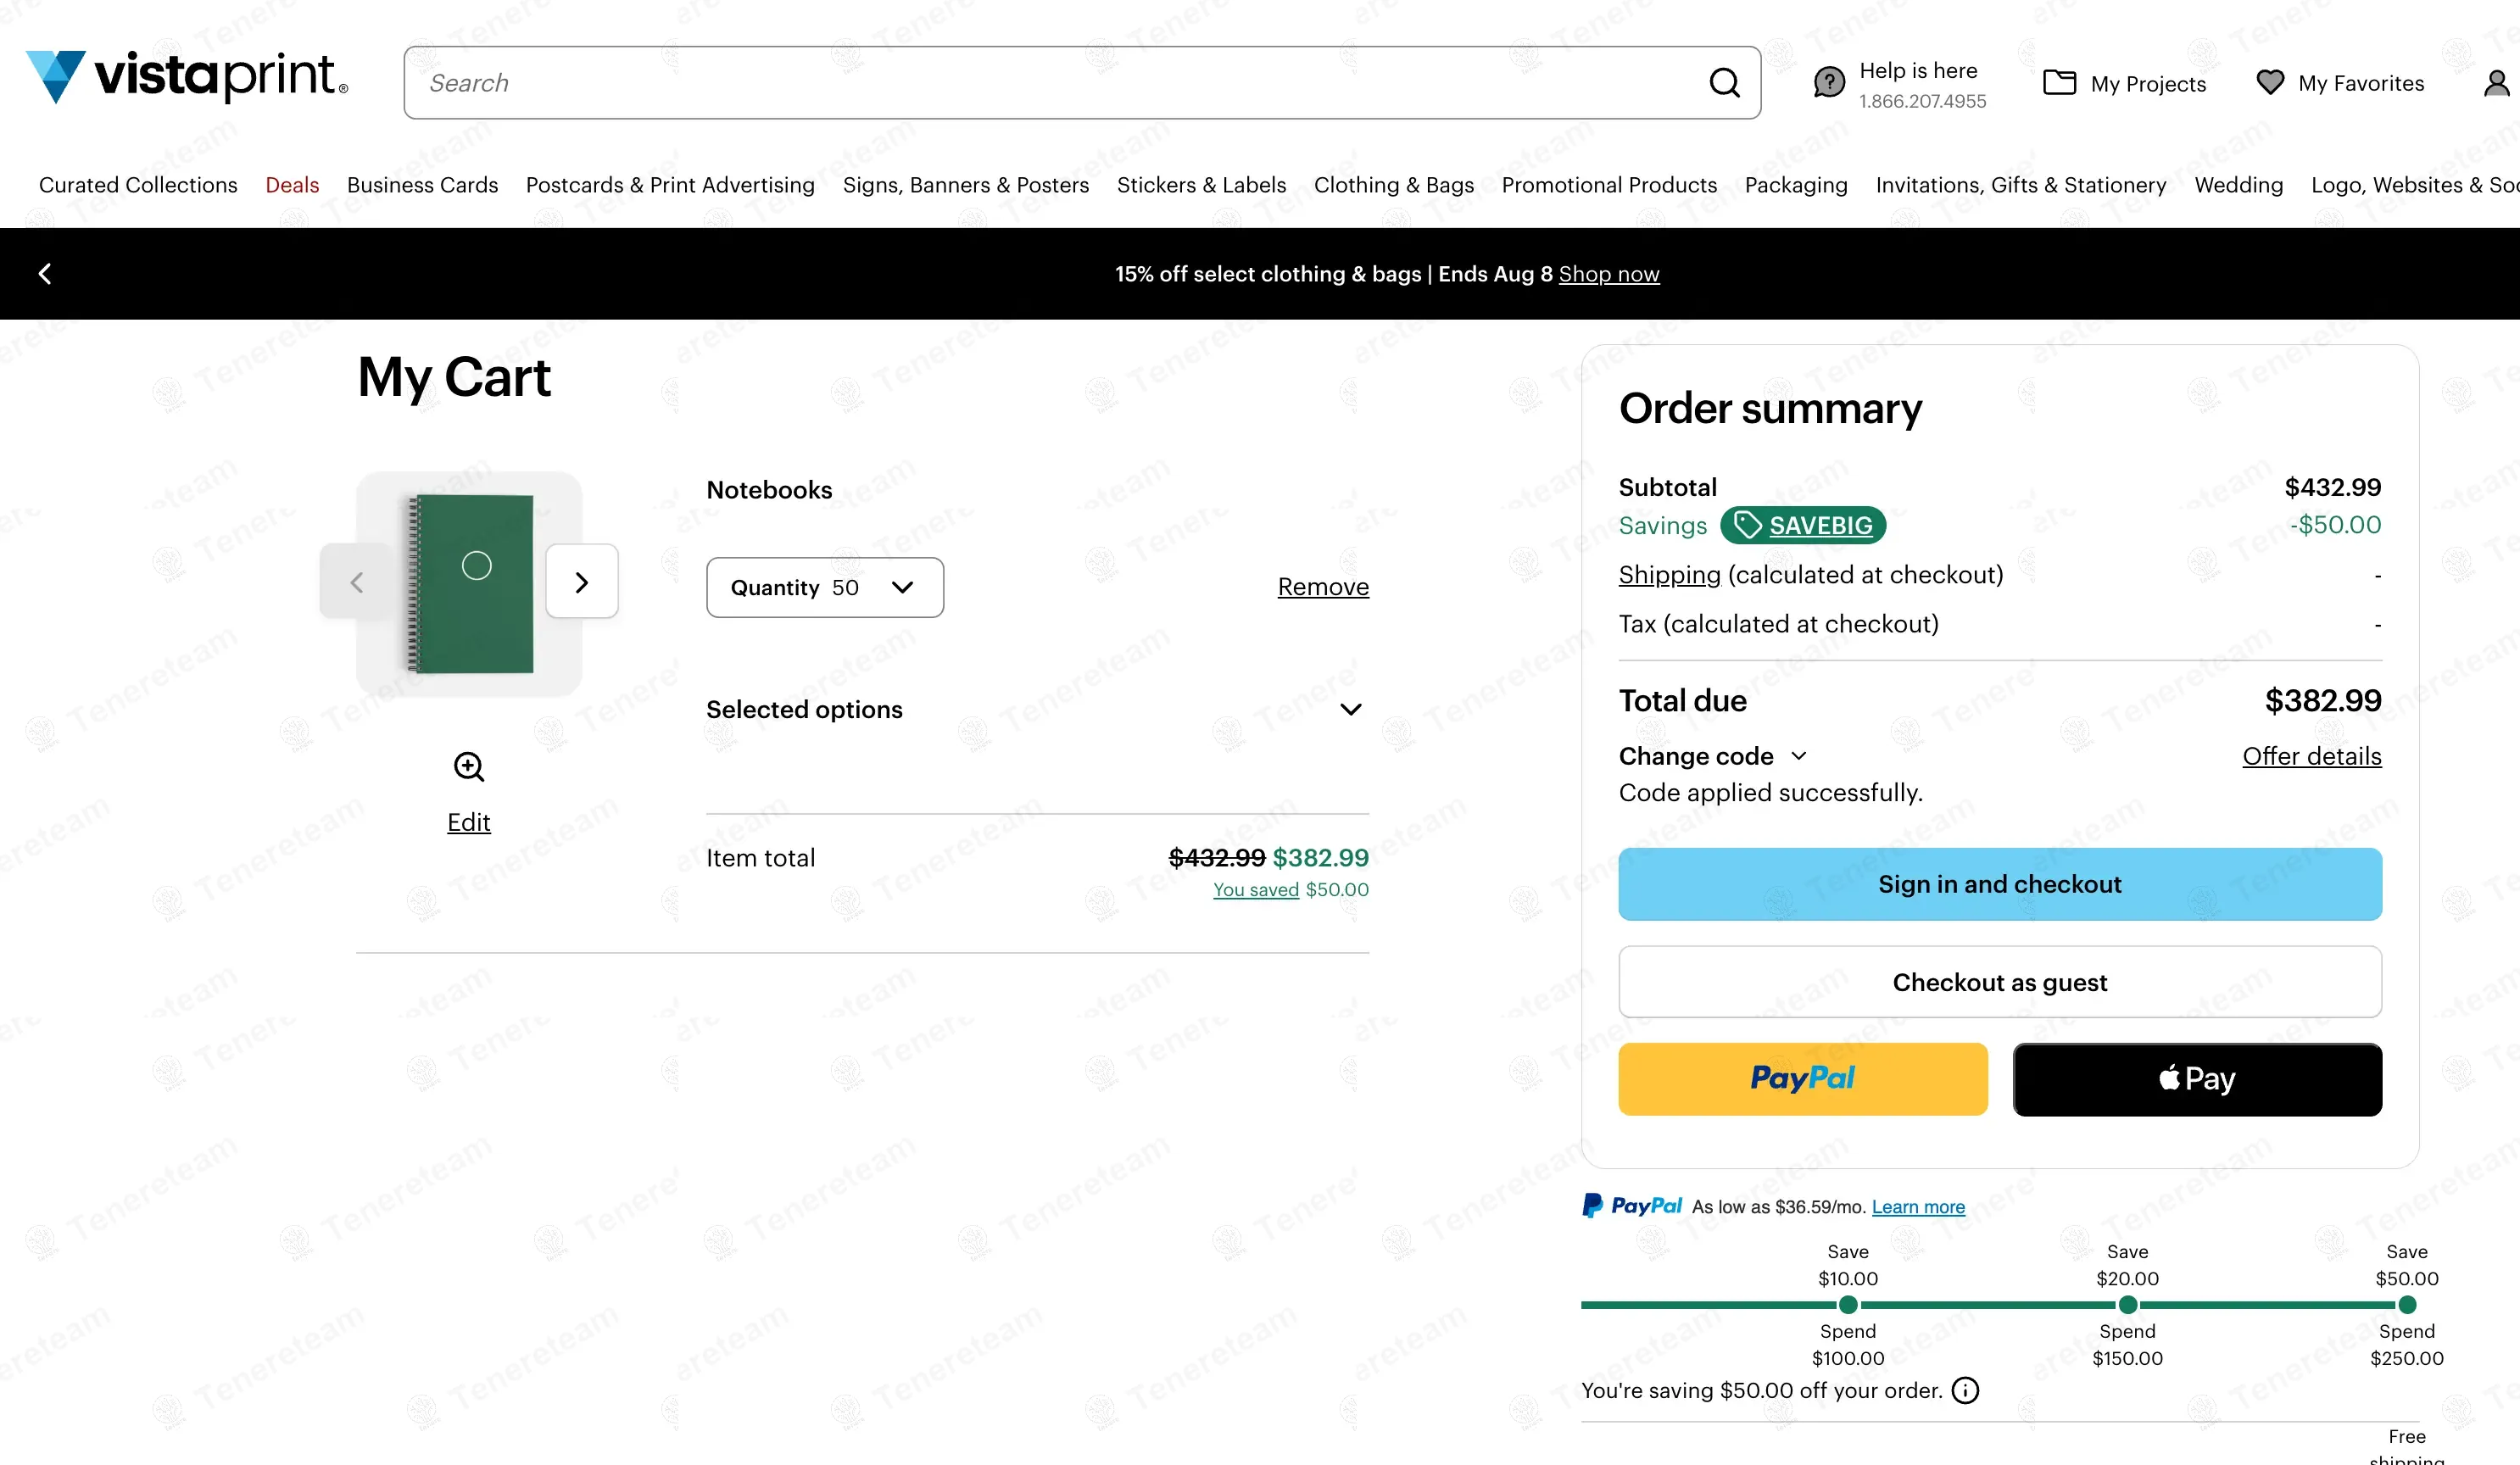This screenshot has height=1465, width=2520.
Task: Click the search magnifier icon
Action: (x=1724, y=83)
